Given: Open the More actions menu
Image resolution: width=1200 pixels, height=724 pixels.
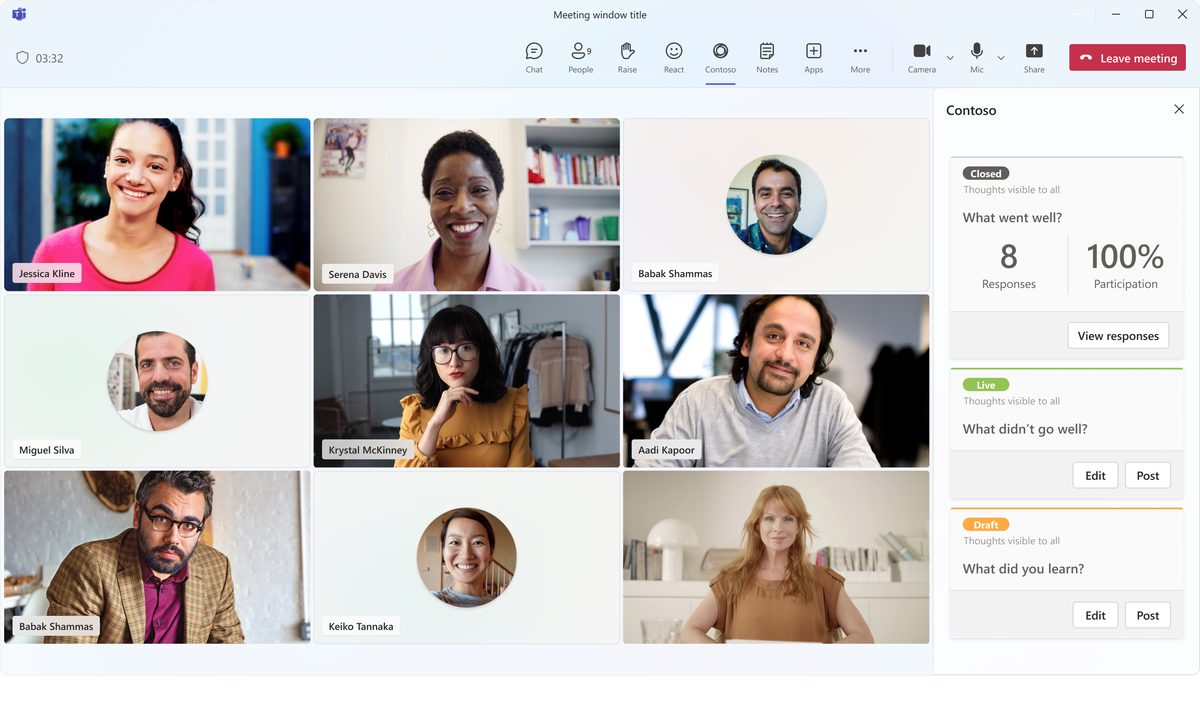Looking at the screenshot, I should pos(860,57).
